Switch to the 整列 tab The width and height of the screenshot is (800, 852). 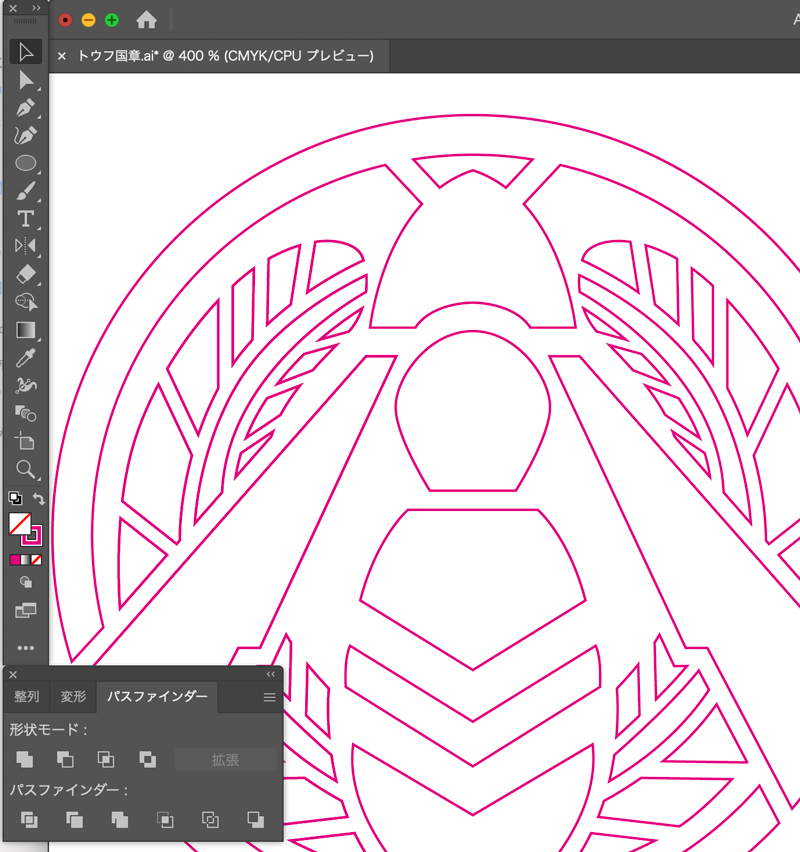[27, 697]
